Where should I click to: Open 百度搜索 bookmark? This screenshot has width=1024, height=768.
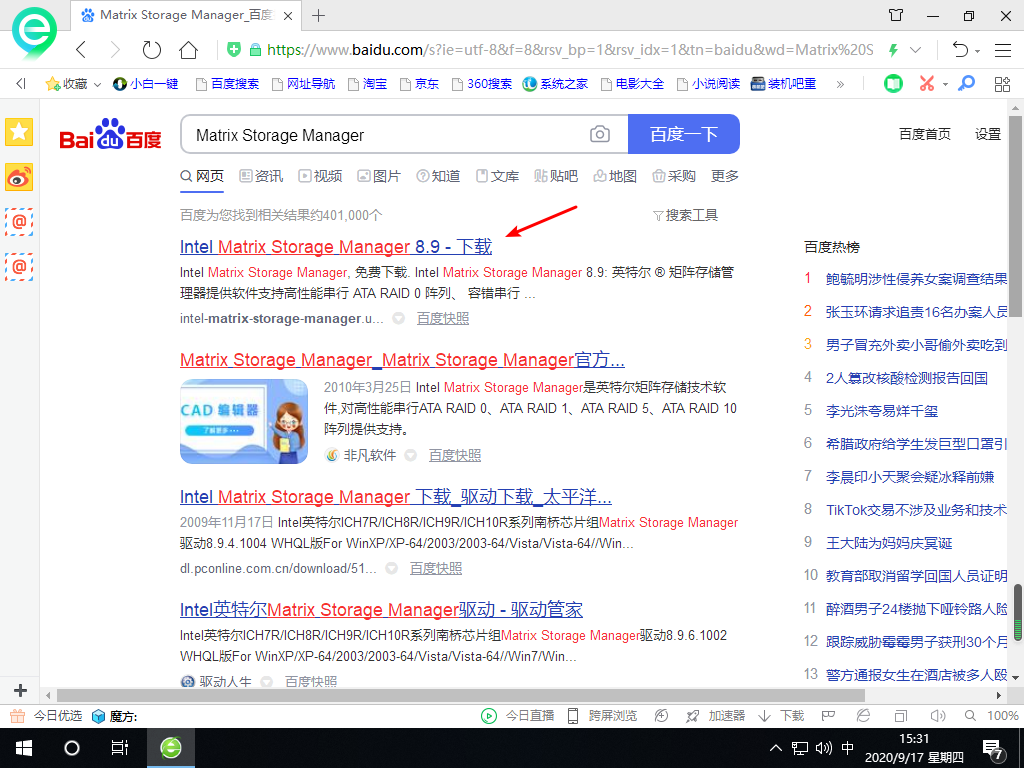click(x=228, y=84)
